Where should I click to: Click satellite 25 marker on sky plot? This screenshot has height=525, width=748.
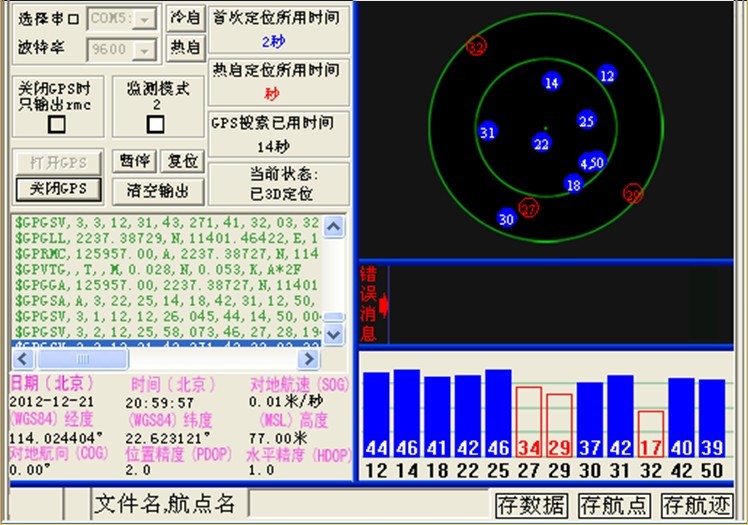[586, 121]
